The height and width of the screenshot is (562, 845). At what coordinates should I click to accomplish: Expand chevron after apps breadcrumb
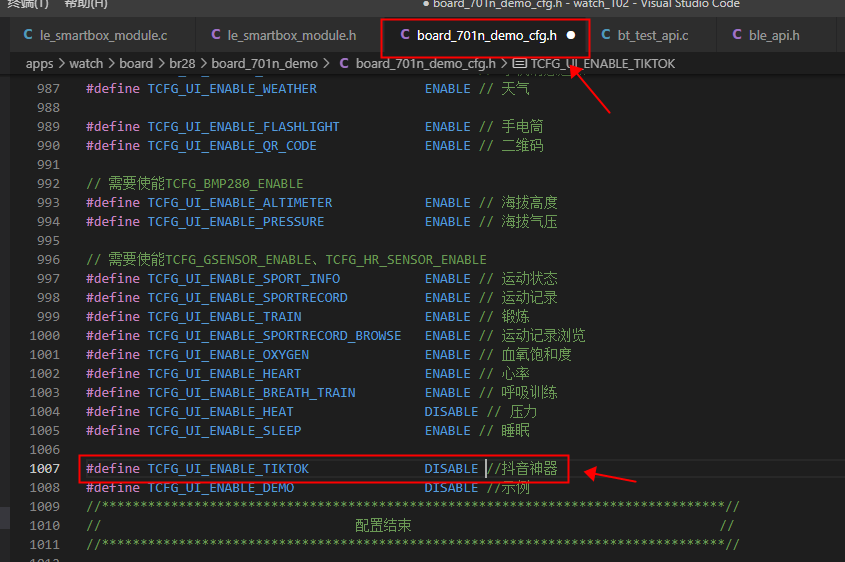(61, 64)
